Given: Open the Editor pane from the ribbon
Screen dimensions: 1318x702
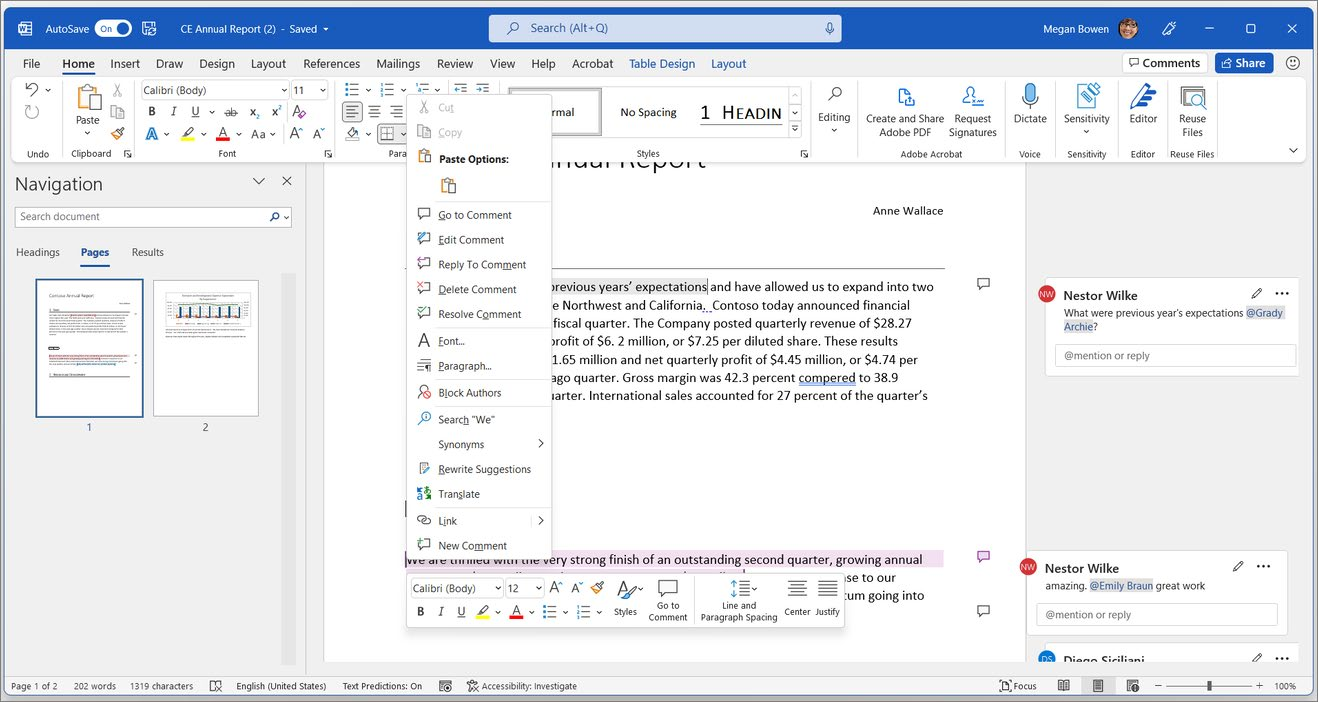Looking at the screenshot, I should [1143, 104].
